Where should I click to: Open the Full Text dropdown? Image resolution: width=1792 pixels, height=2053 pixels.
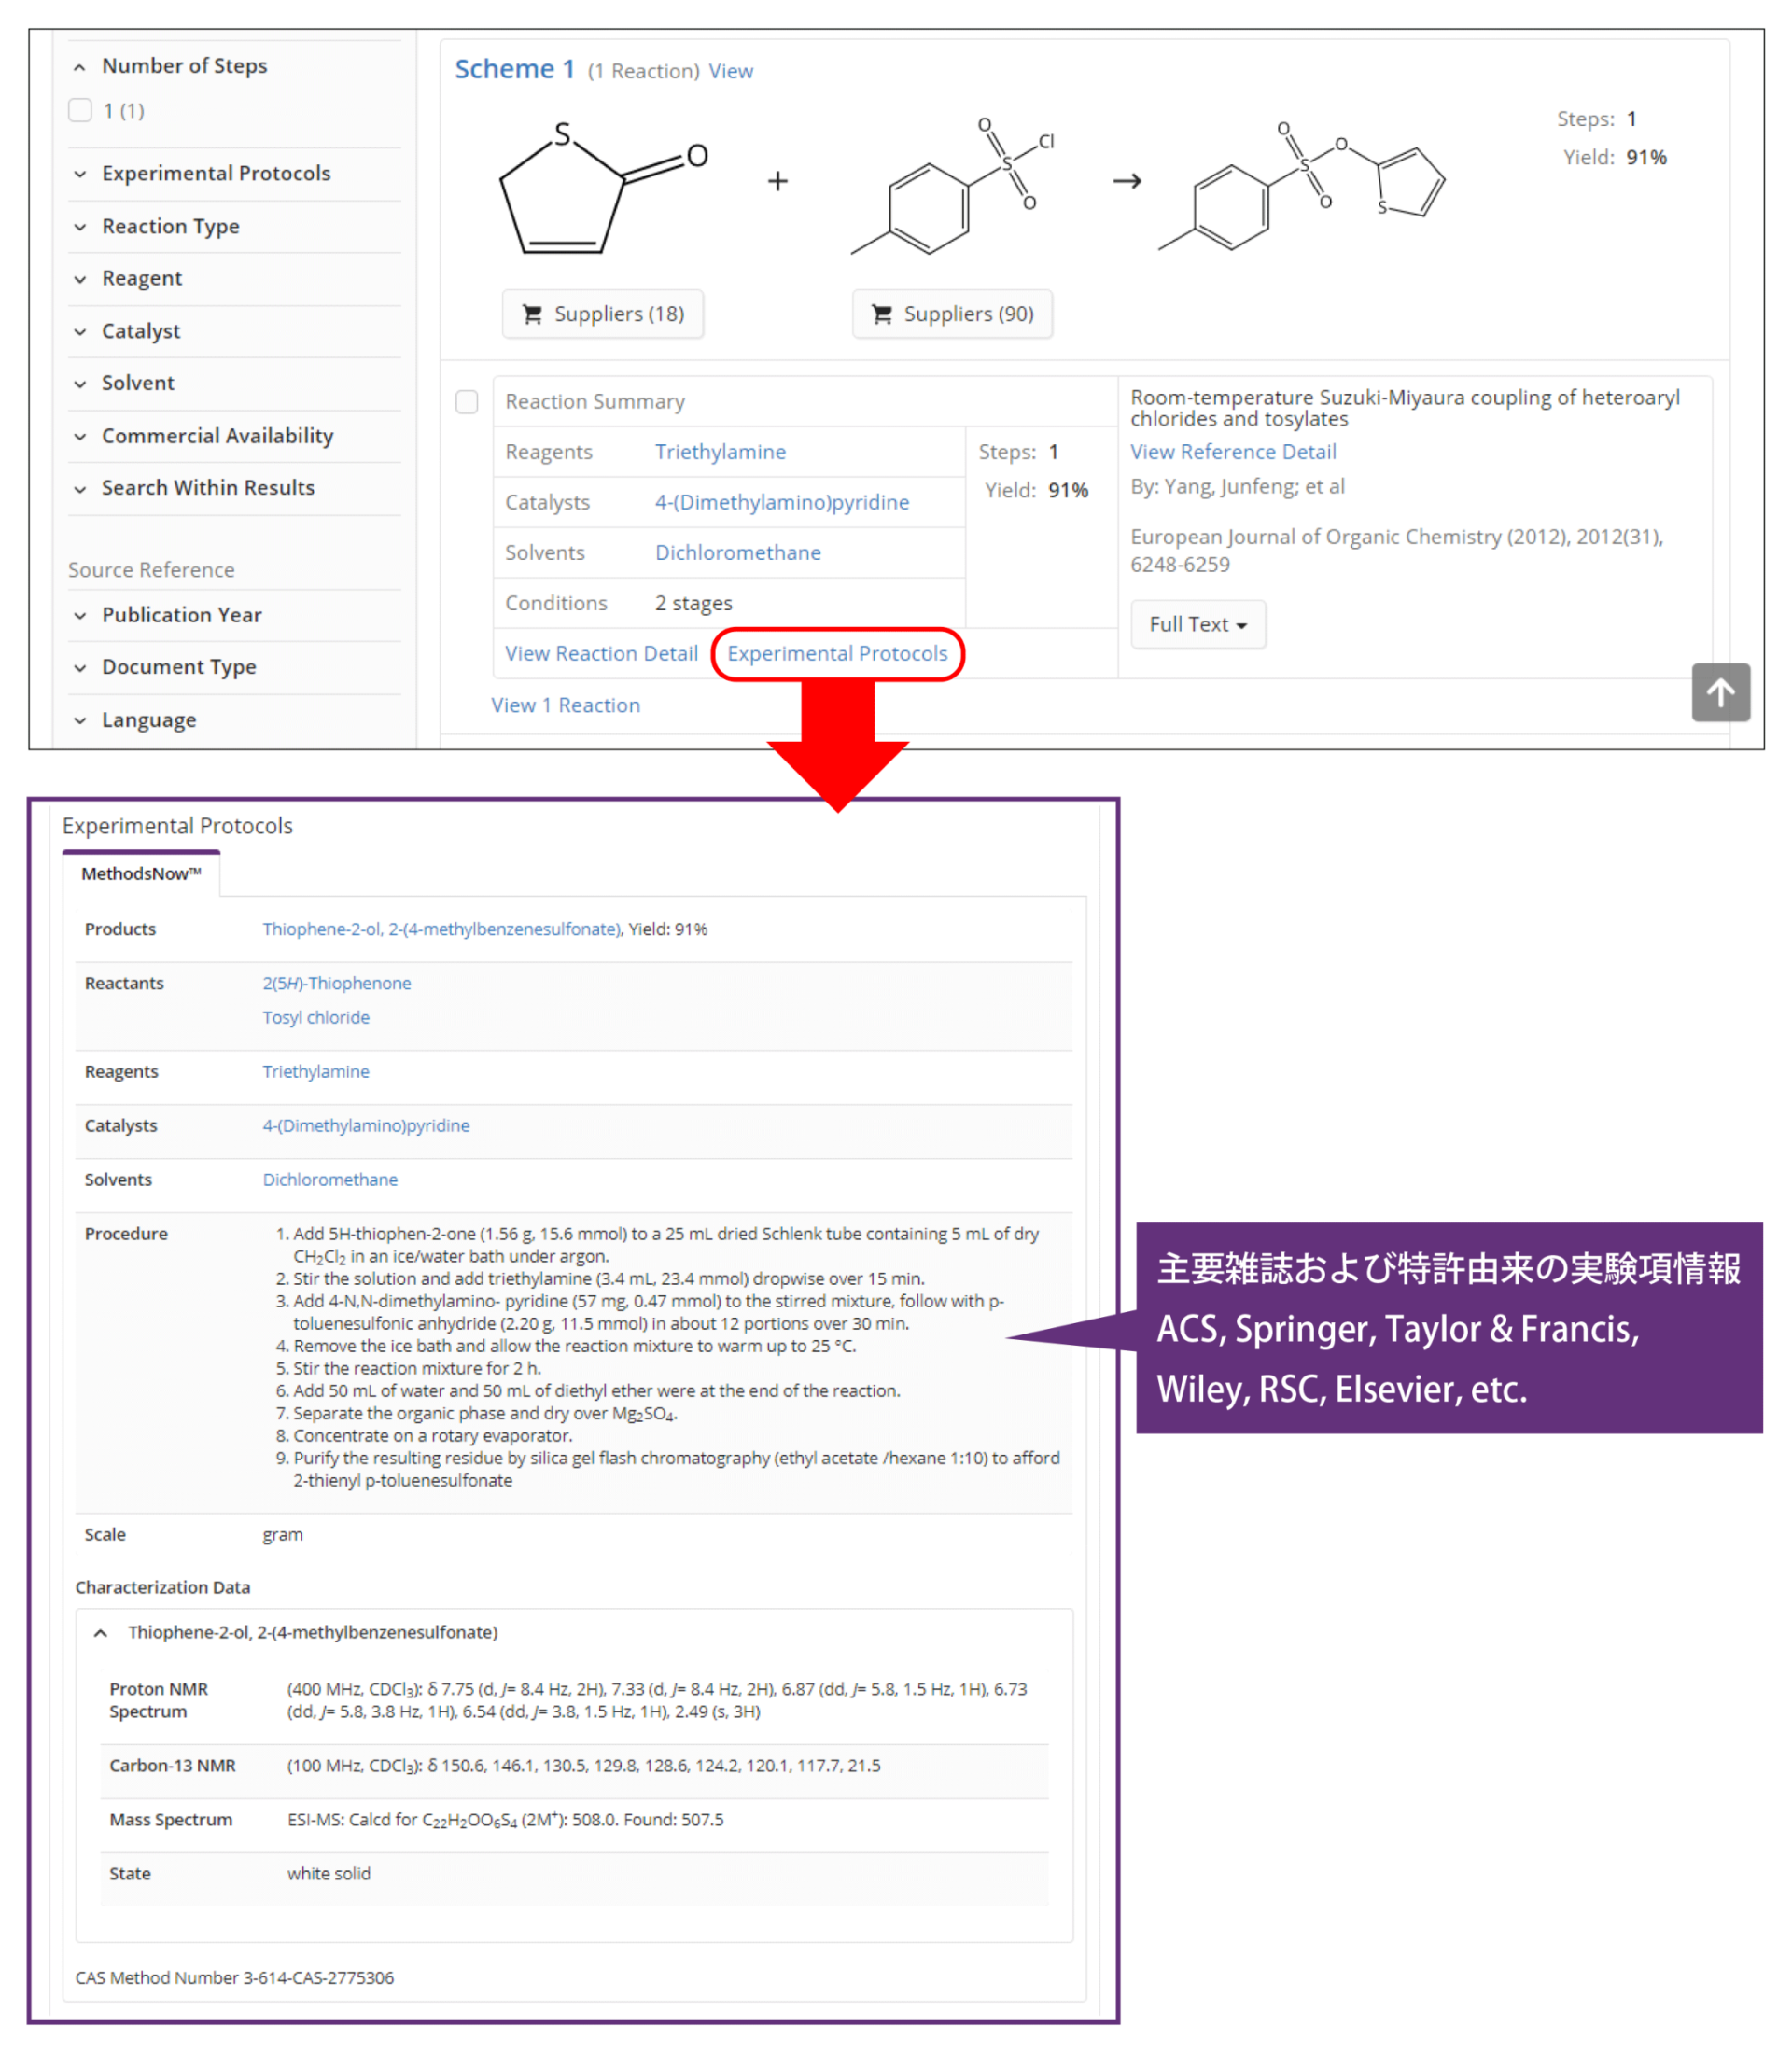pyautogui.click(x=1197, y=624)
